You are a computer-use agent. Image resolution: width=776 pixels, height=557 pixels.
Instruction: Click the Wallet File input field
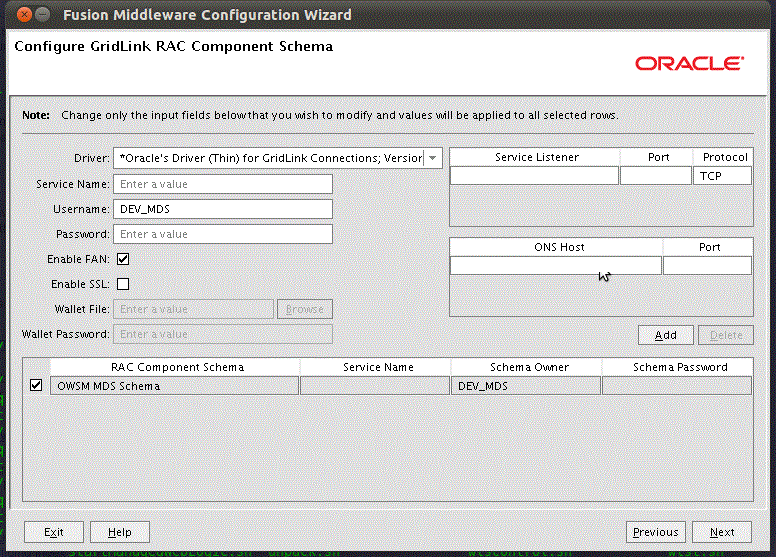(x=194, y=309)
